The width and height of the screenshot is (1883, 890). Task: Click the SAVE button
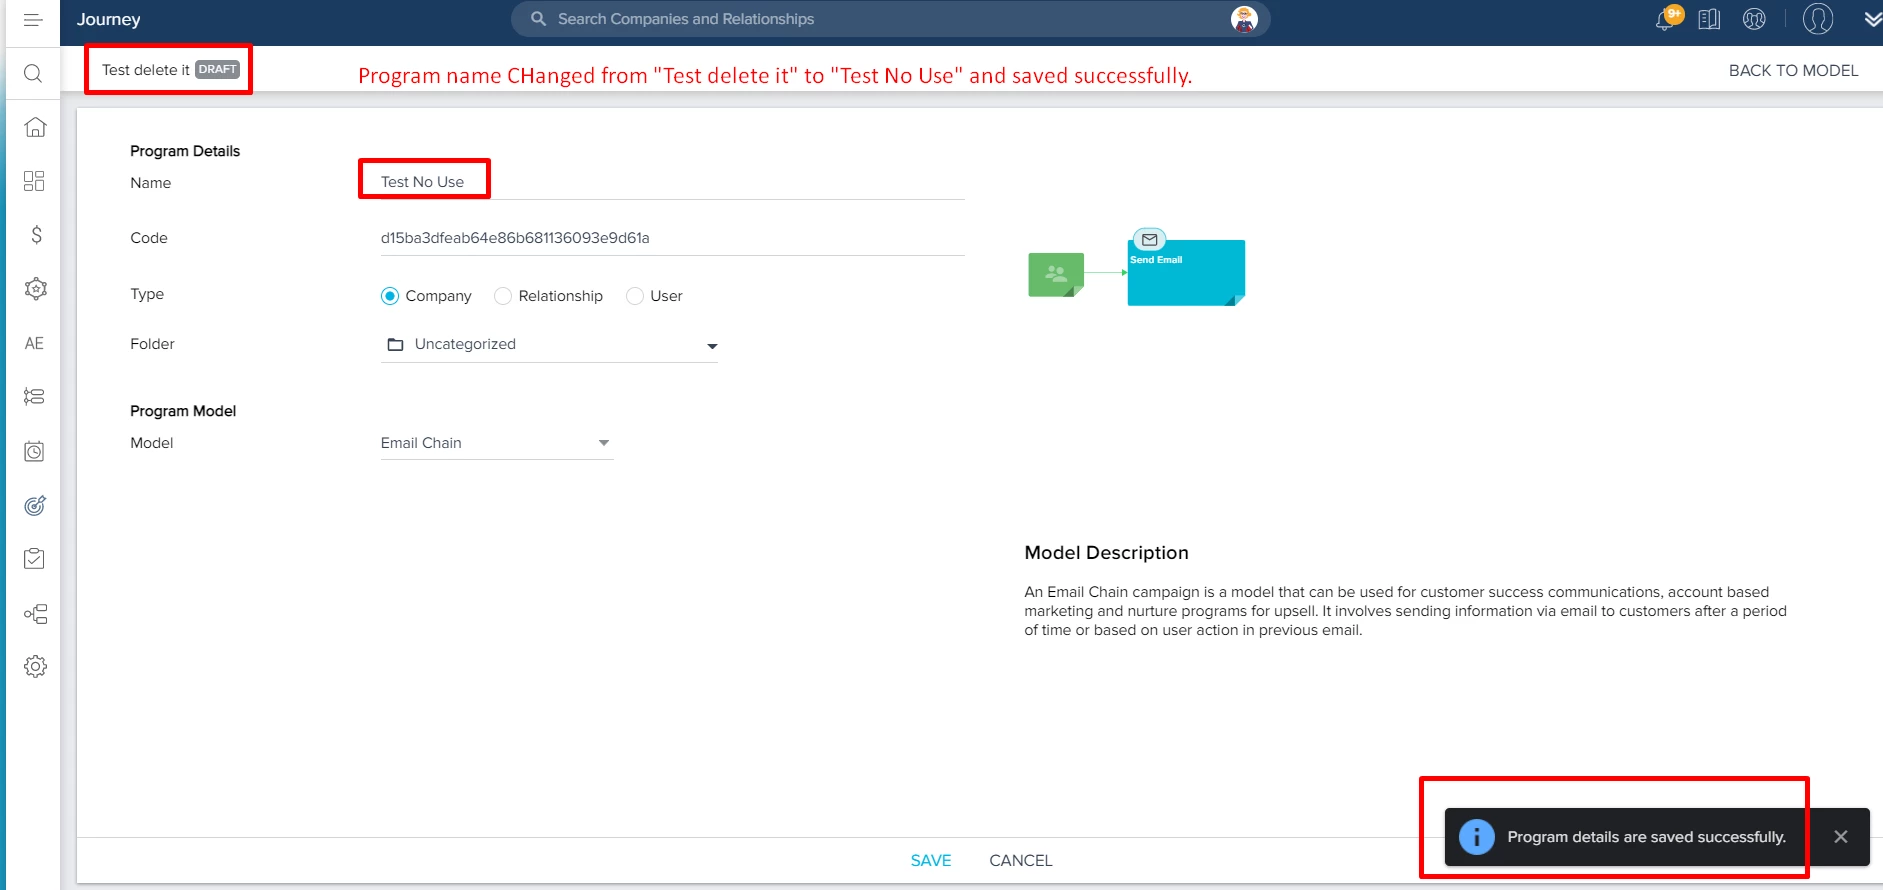point(931,860)
